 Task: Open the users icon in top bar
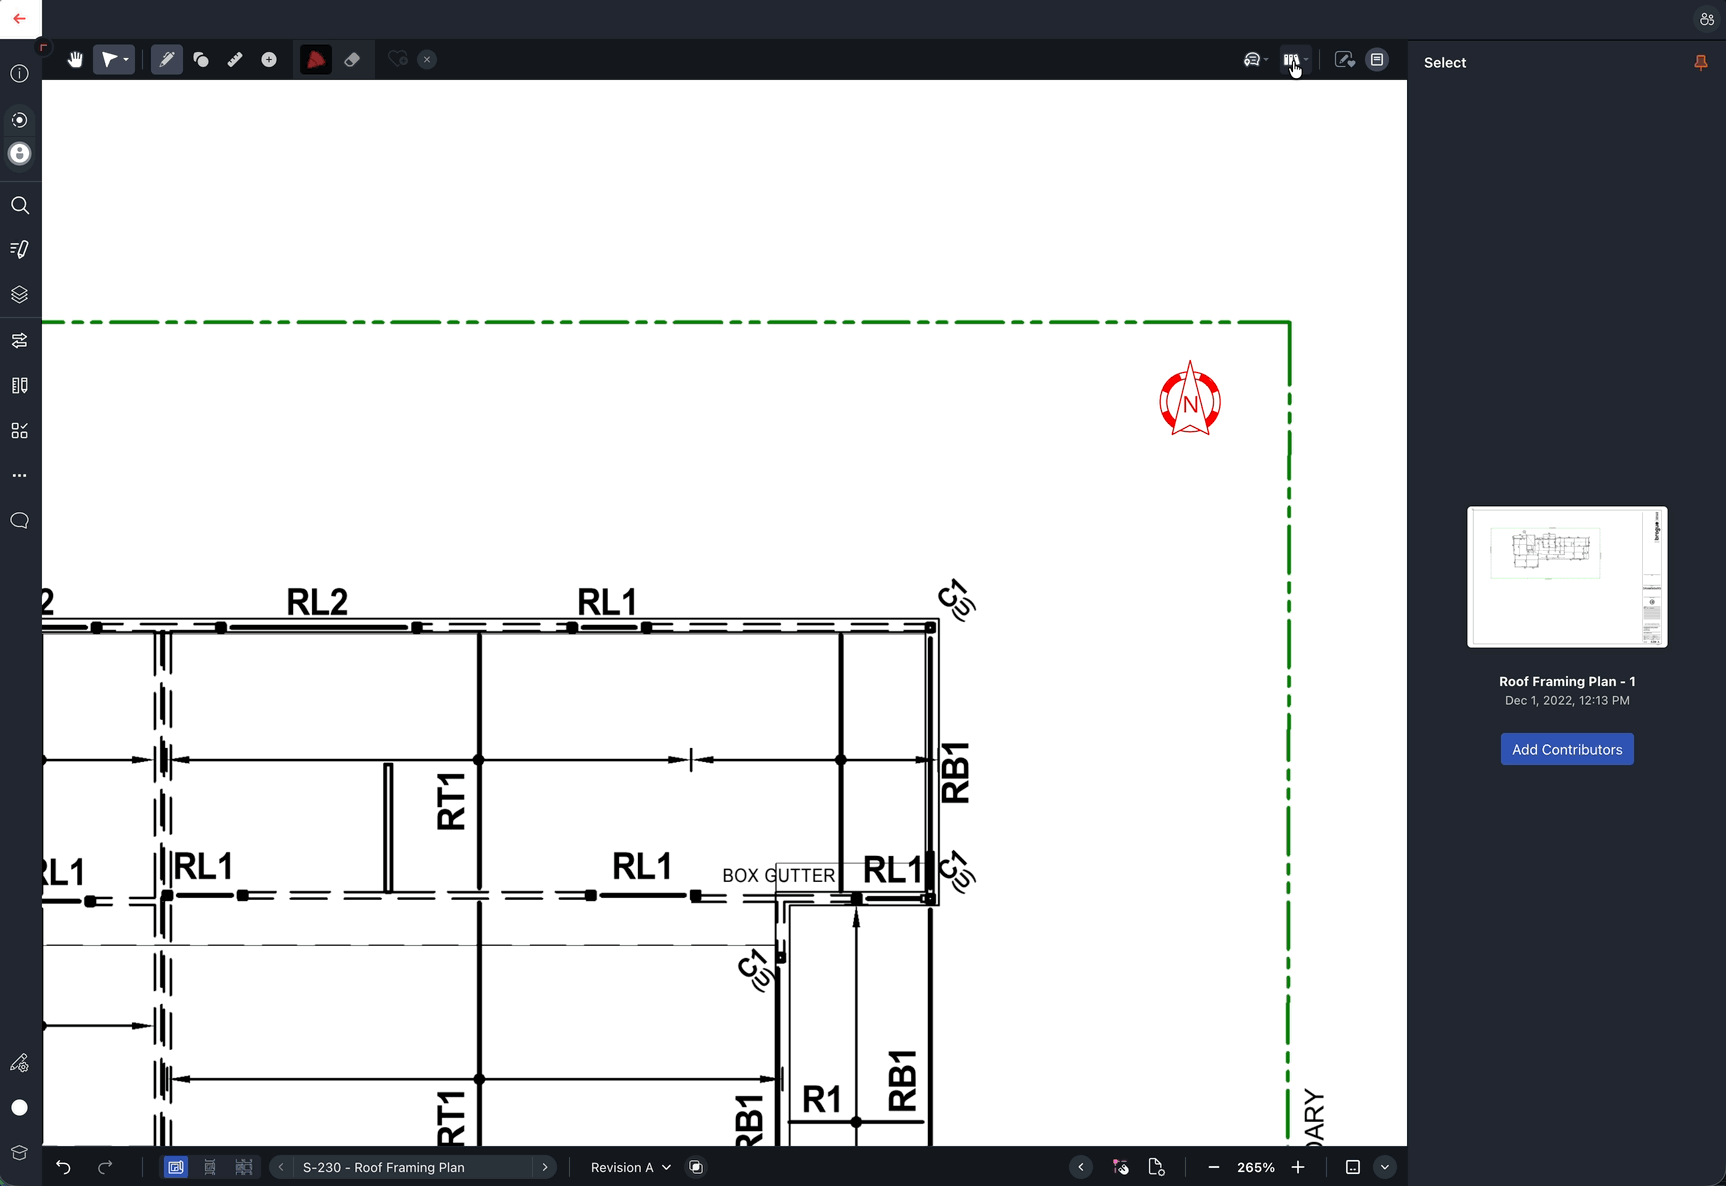point(1706,19)
